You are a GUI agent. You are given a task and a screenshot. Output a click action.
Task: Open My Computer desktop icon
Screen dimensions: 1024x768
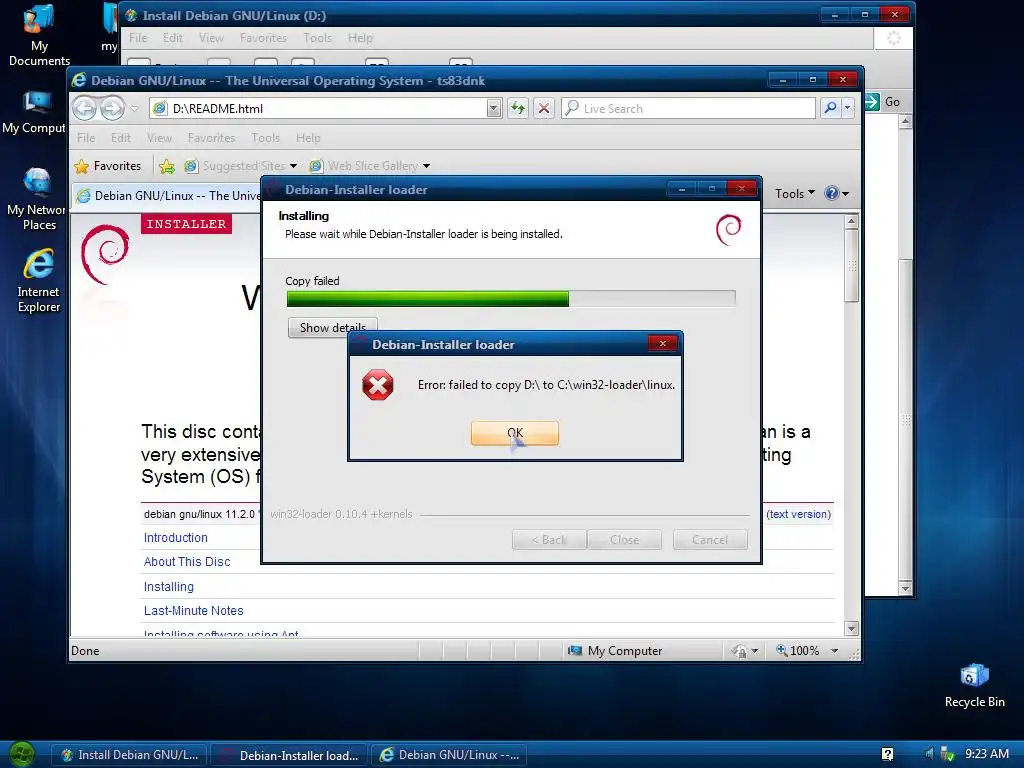(x=34, y=112)
